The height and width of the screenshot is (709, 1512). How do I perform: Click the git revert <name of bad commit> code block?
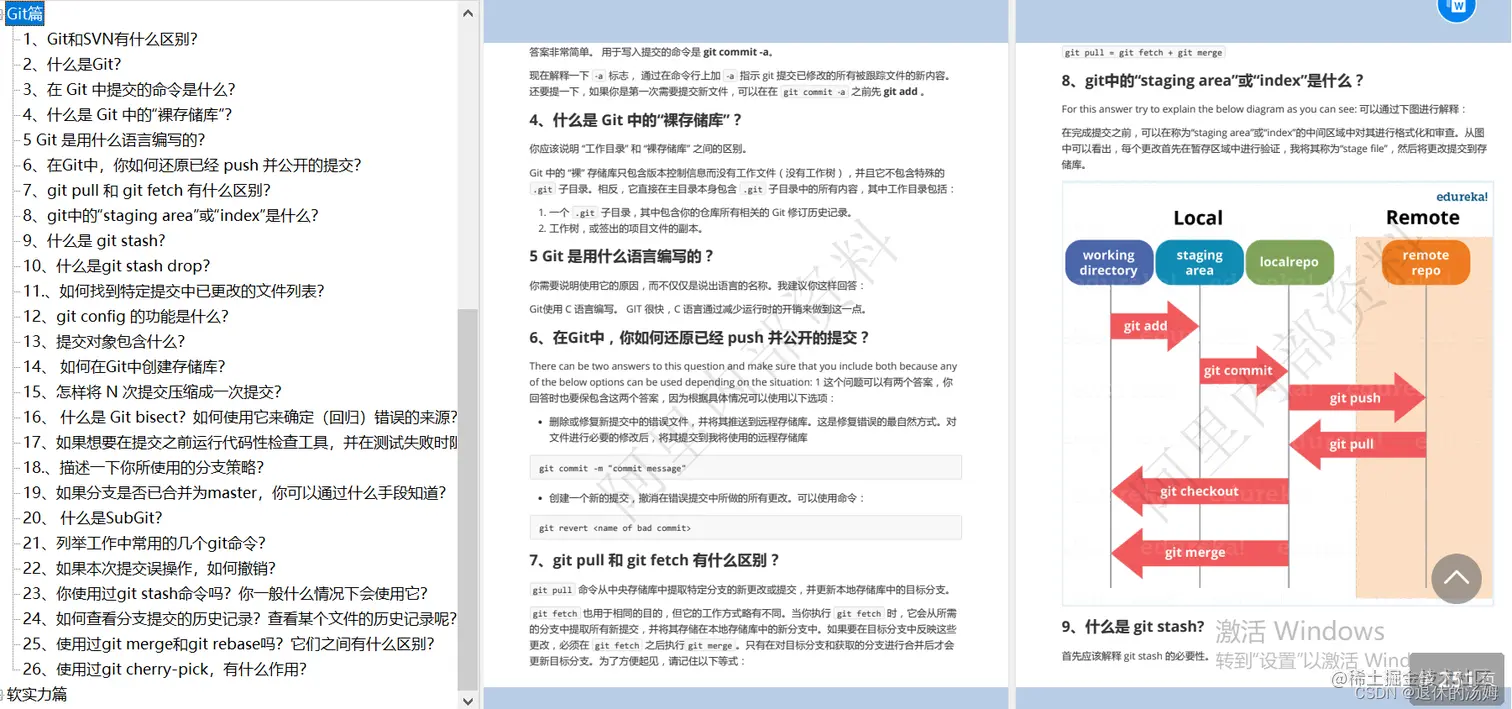point(745,528)
